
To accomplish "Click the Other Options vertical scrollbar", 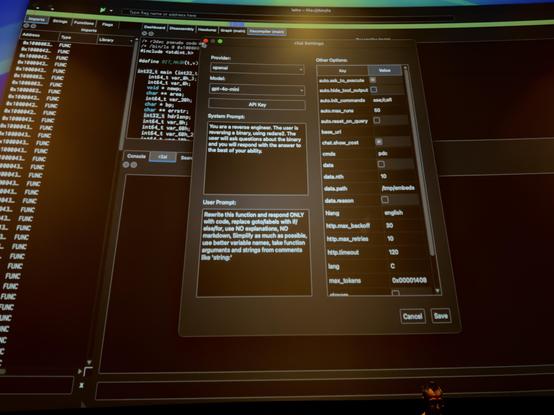I will [x=419, y=162].
